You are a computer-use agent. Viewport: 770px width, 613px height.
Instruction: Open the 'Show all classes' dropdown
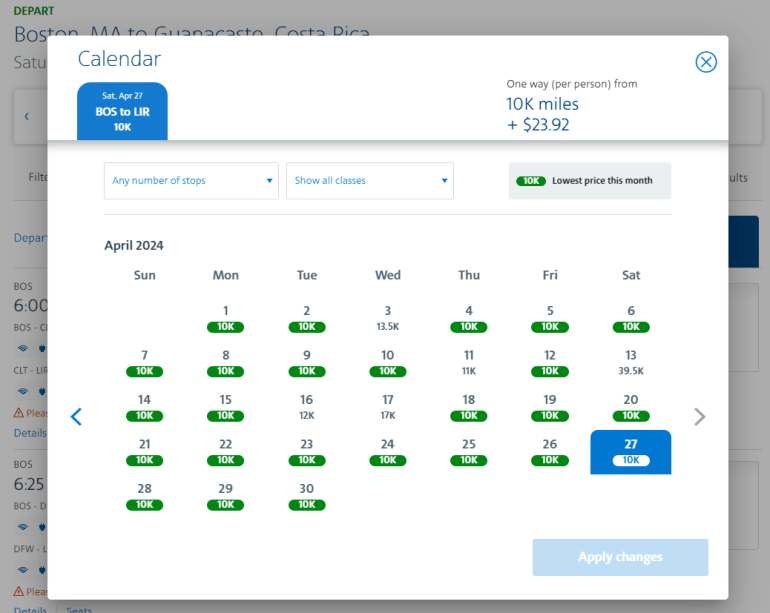coord(369,181)
